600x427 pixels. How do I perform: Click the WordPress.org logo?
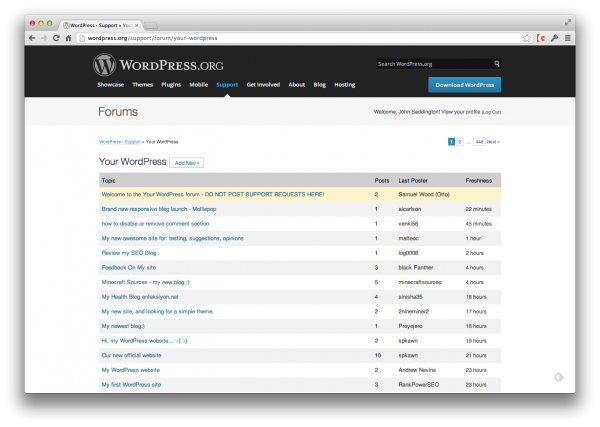pyautogui.click(x=158, y=65)
